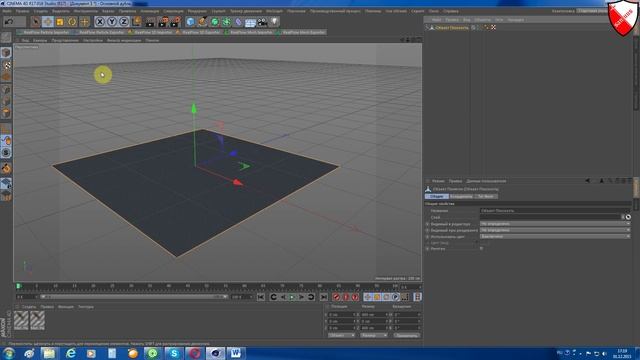
Task: Select Объект Плоскость in object manager
Action: [452, 28]
